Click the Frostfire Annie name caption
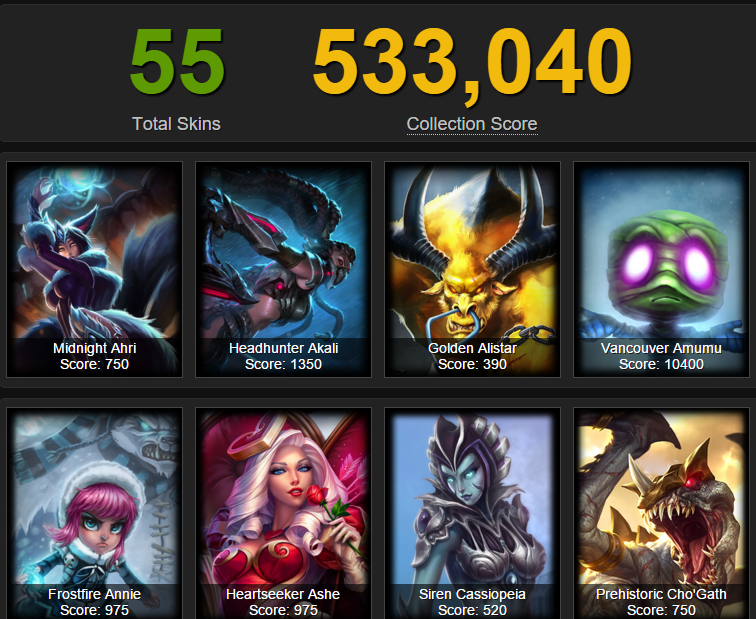This screenshot has width=756, height=619. click(94, 594)
